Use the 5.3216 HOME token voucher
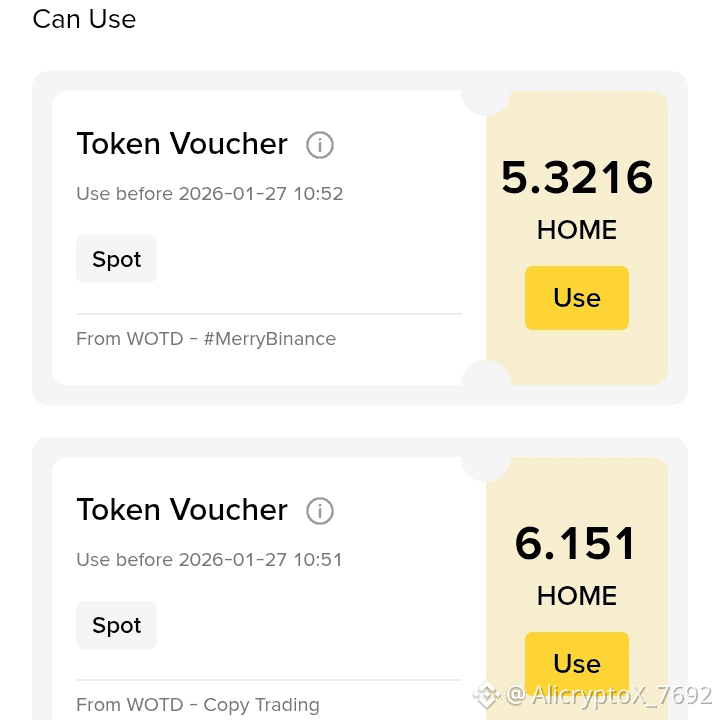Image resolution: width=720 pixels, height=720 pixels. point(576,298)
